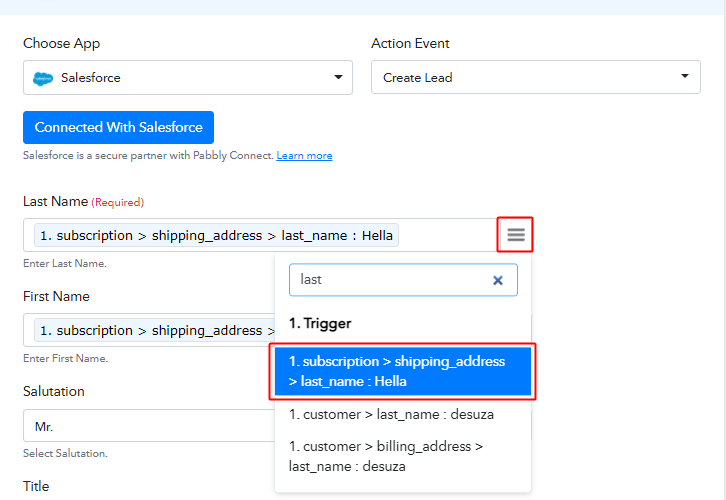This screenshot has width=726, height=500.
Task: Click the Connected With Salesforce button
Action: (118, 127)
